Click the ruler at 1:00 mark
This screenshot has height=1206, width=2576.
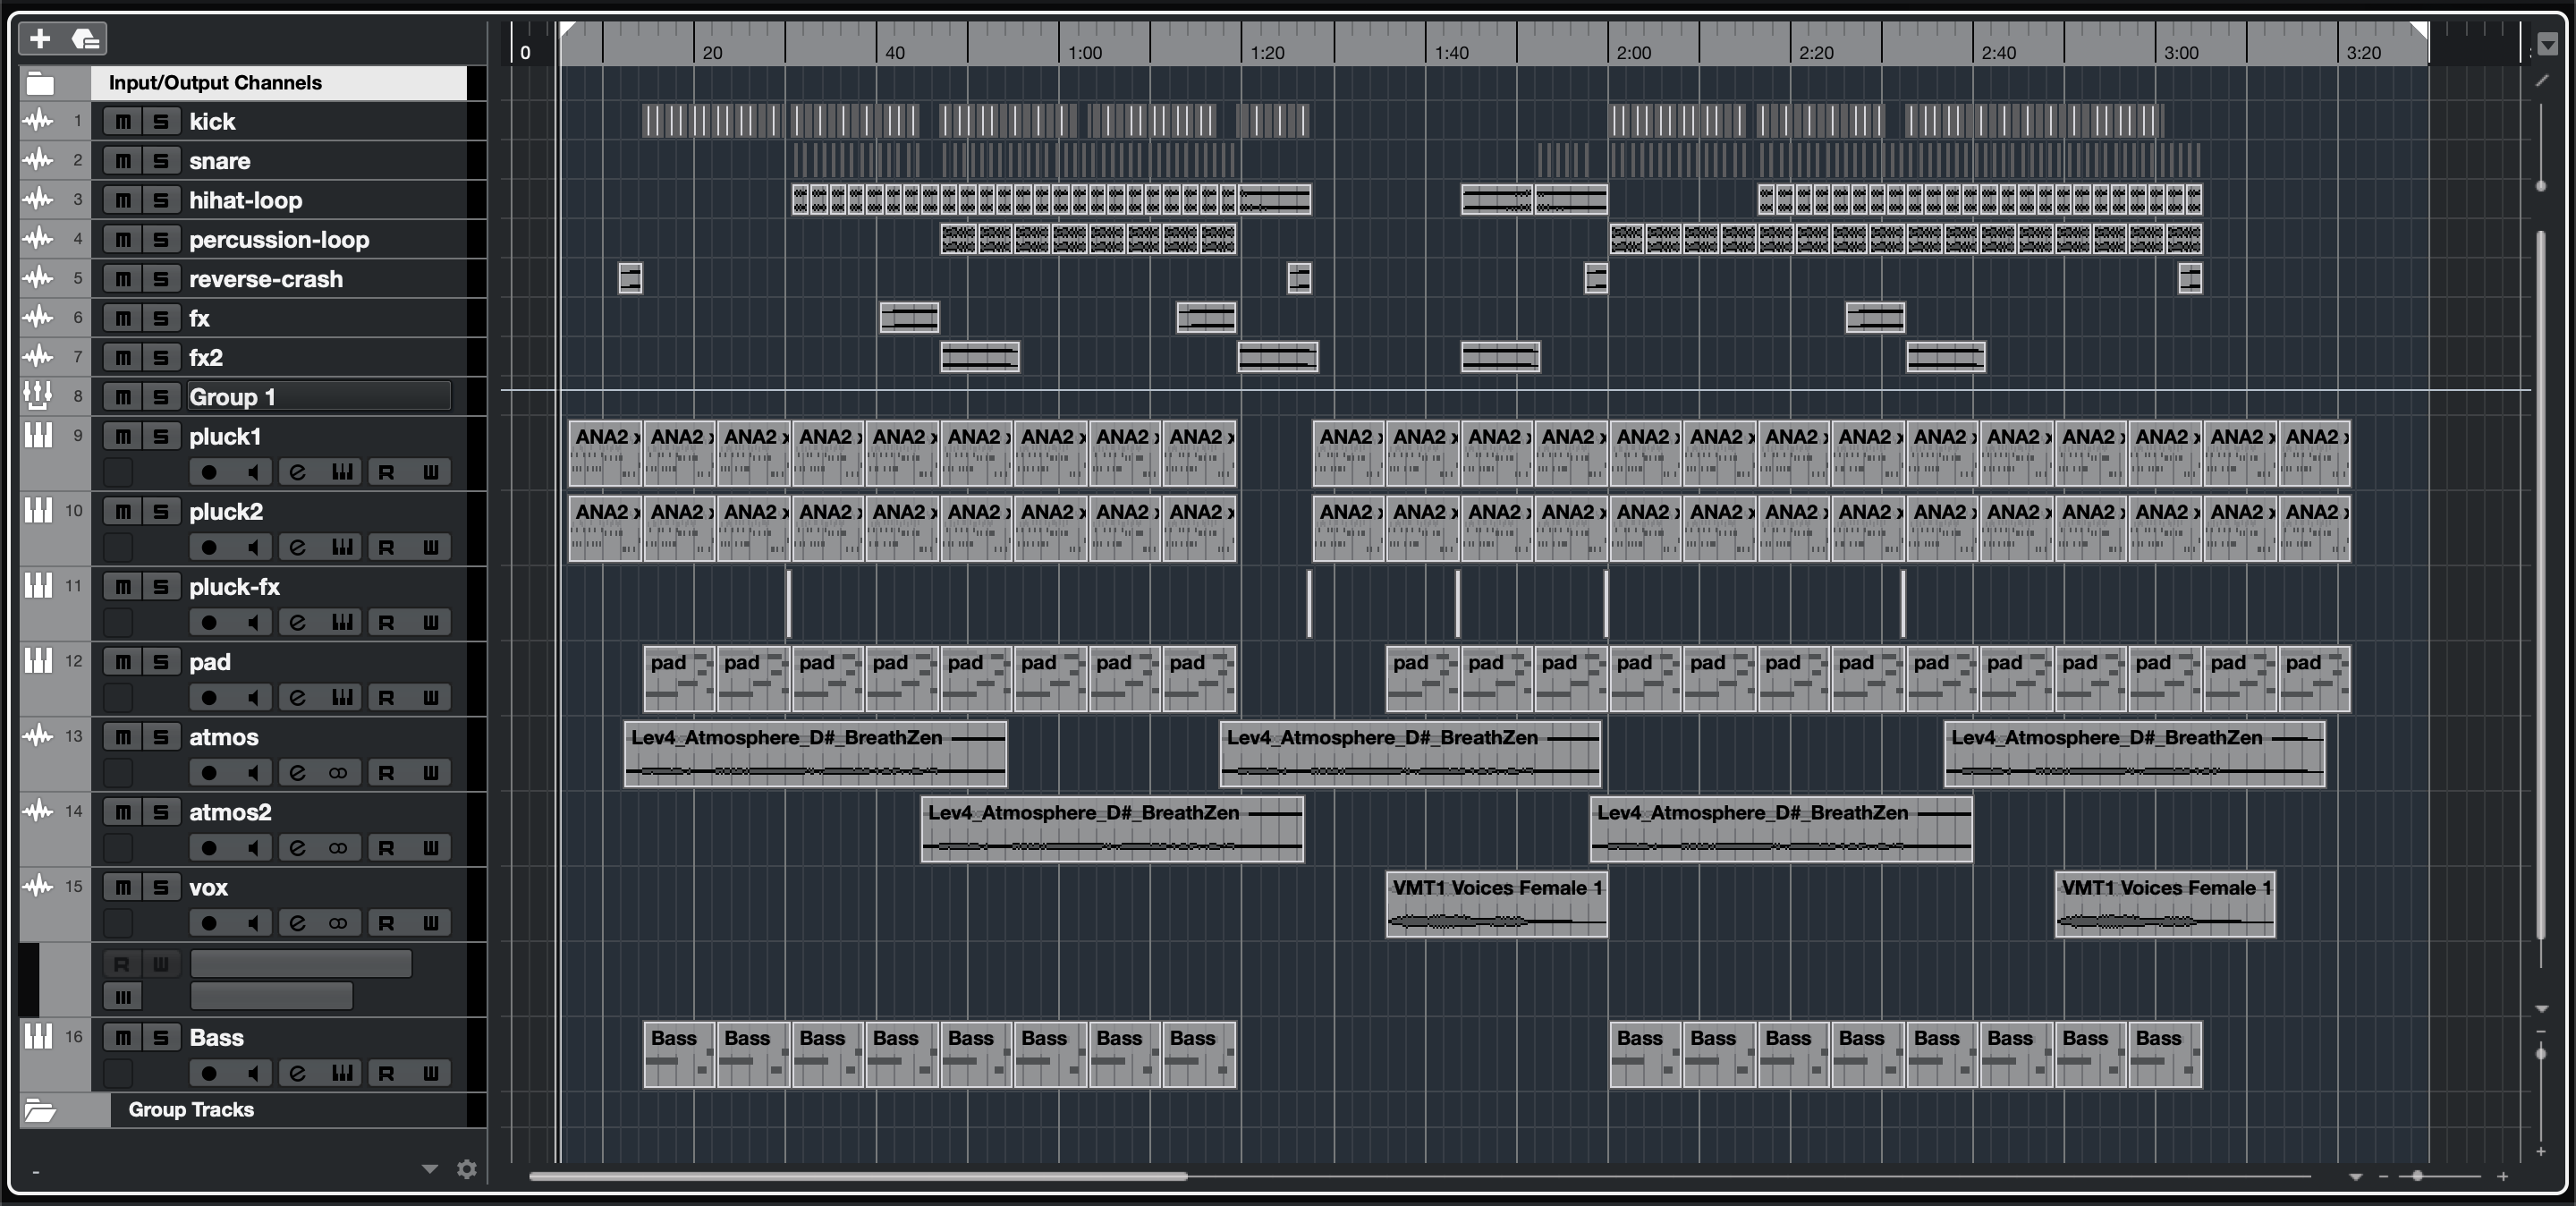tap(1085, 52)
